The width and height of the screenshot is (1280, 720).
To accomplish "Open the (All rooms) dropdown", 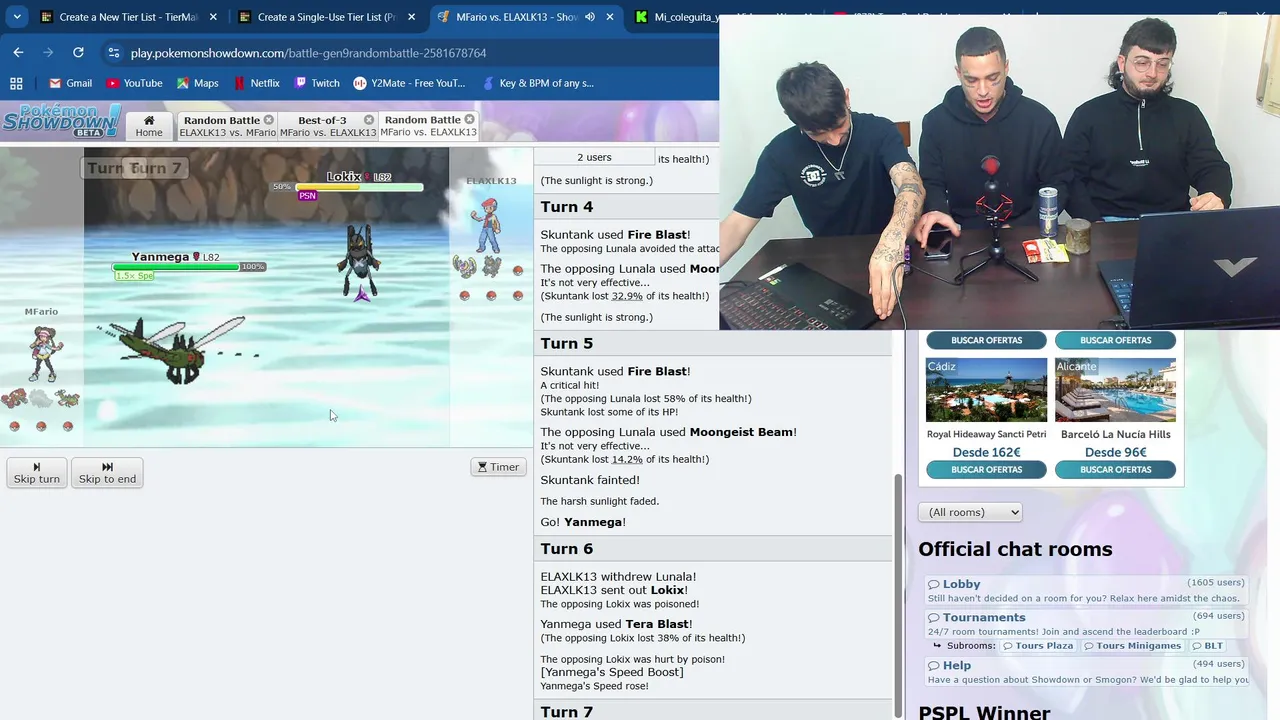I will tap(970, 512).
